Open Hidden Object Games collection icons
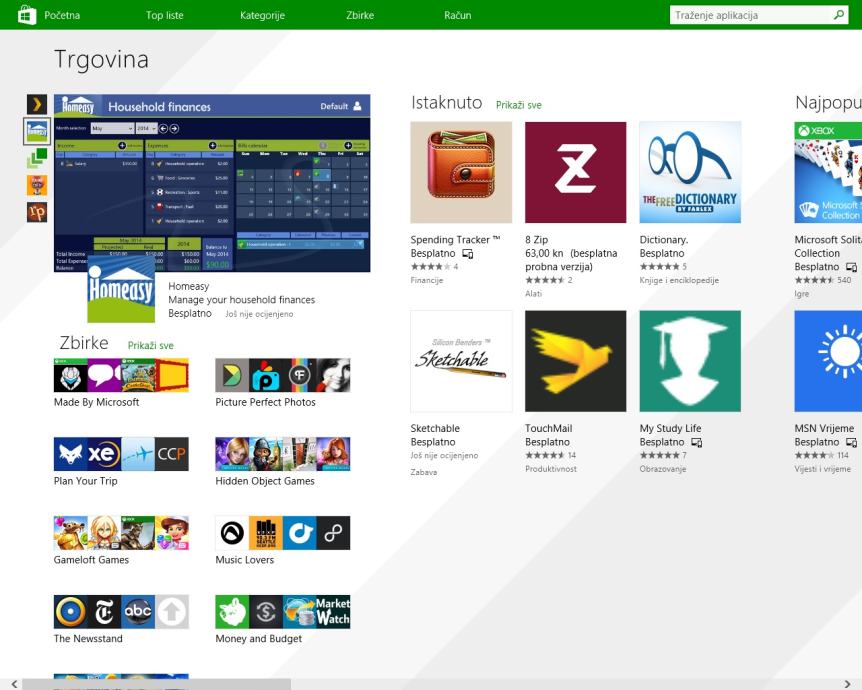 click(x=283, y=454)
